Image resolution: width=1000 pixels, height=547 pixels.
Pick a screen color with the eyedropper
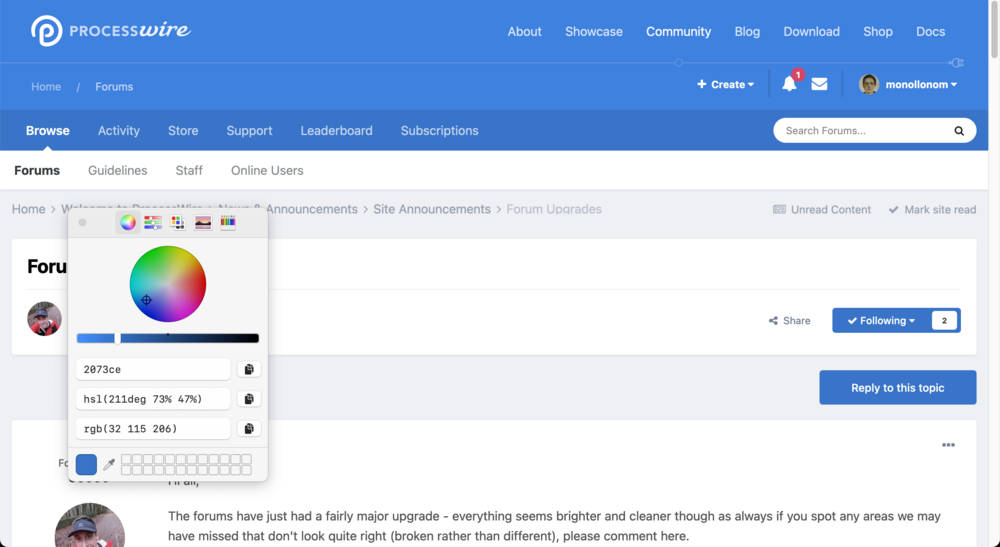(x=109, y=464)
